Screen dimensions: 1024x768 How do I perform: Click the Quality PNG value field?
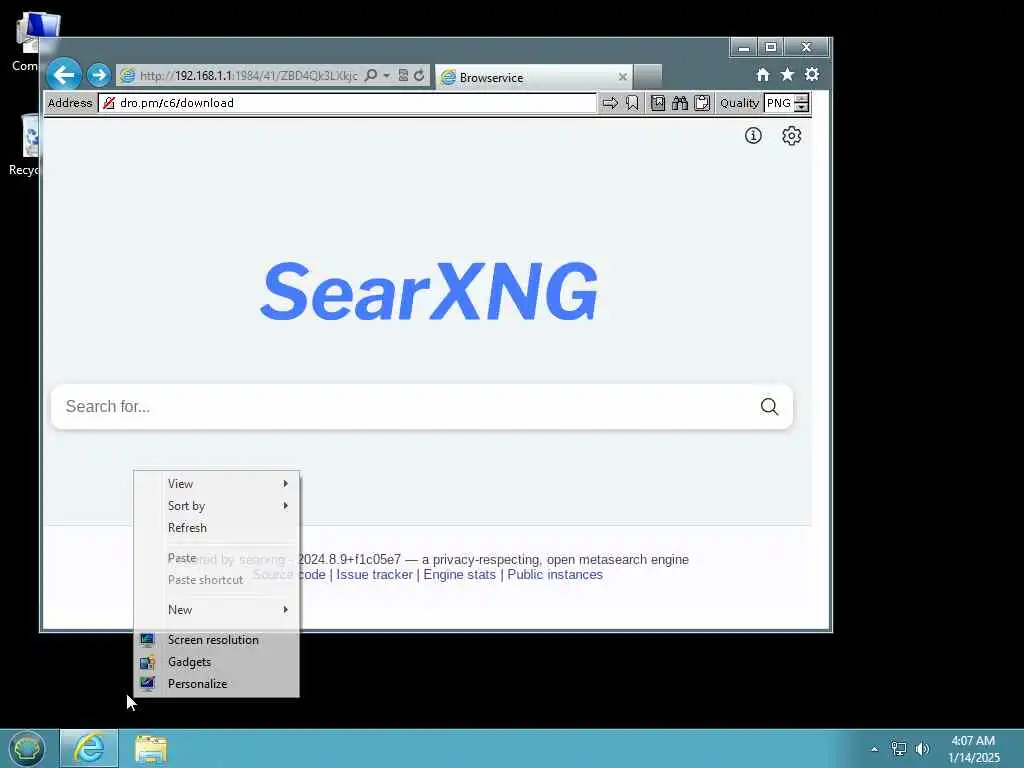(x=778, y=103)
